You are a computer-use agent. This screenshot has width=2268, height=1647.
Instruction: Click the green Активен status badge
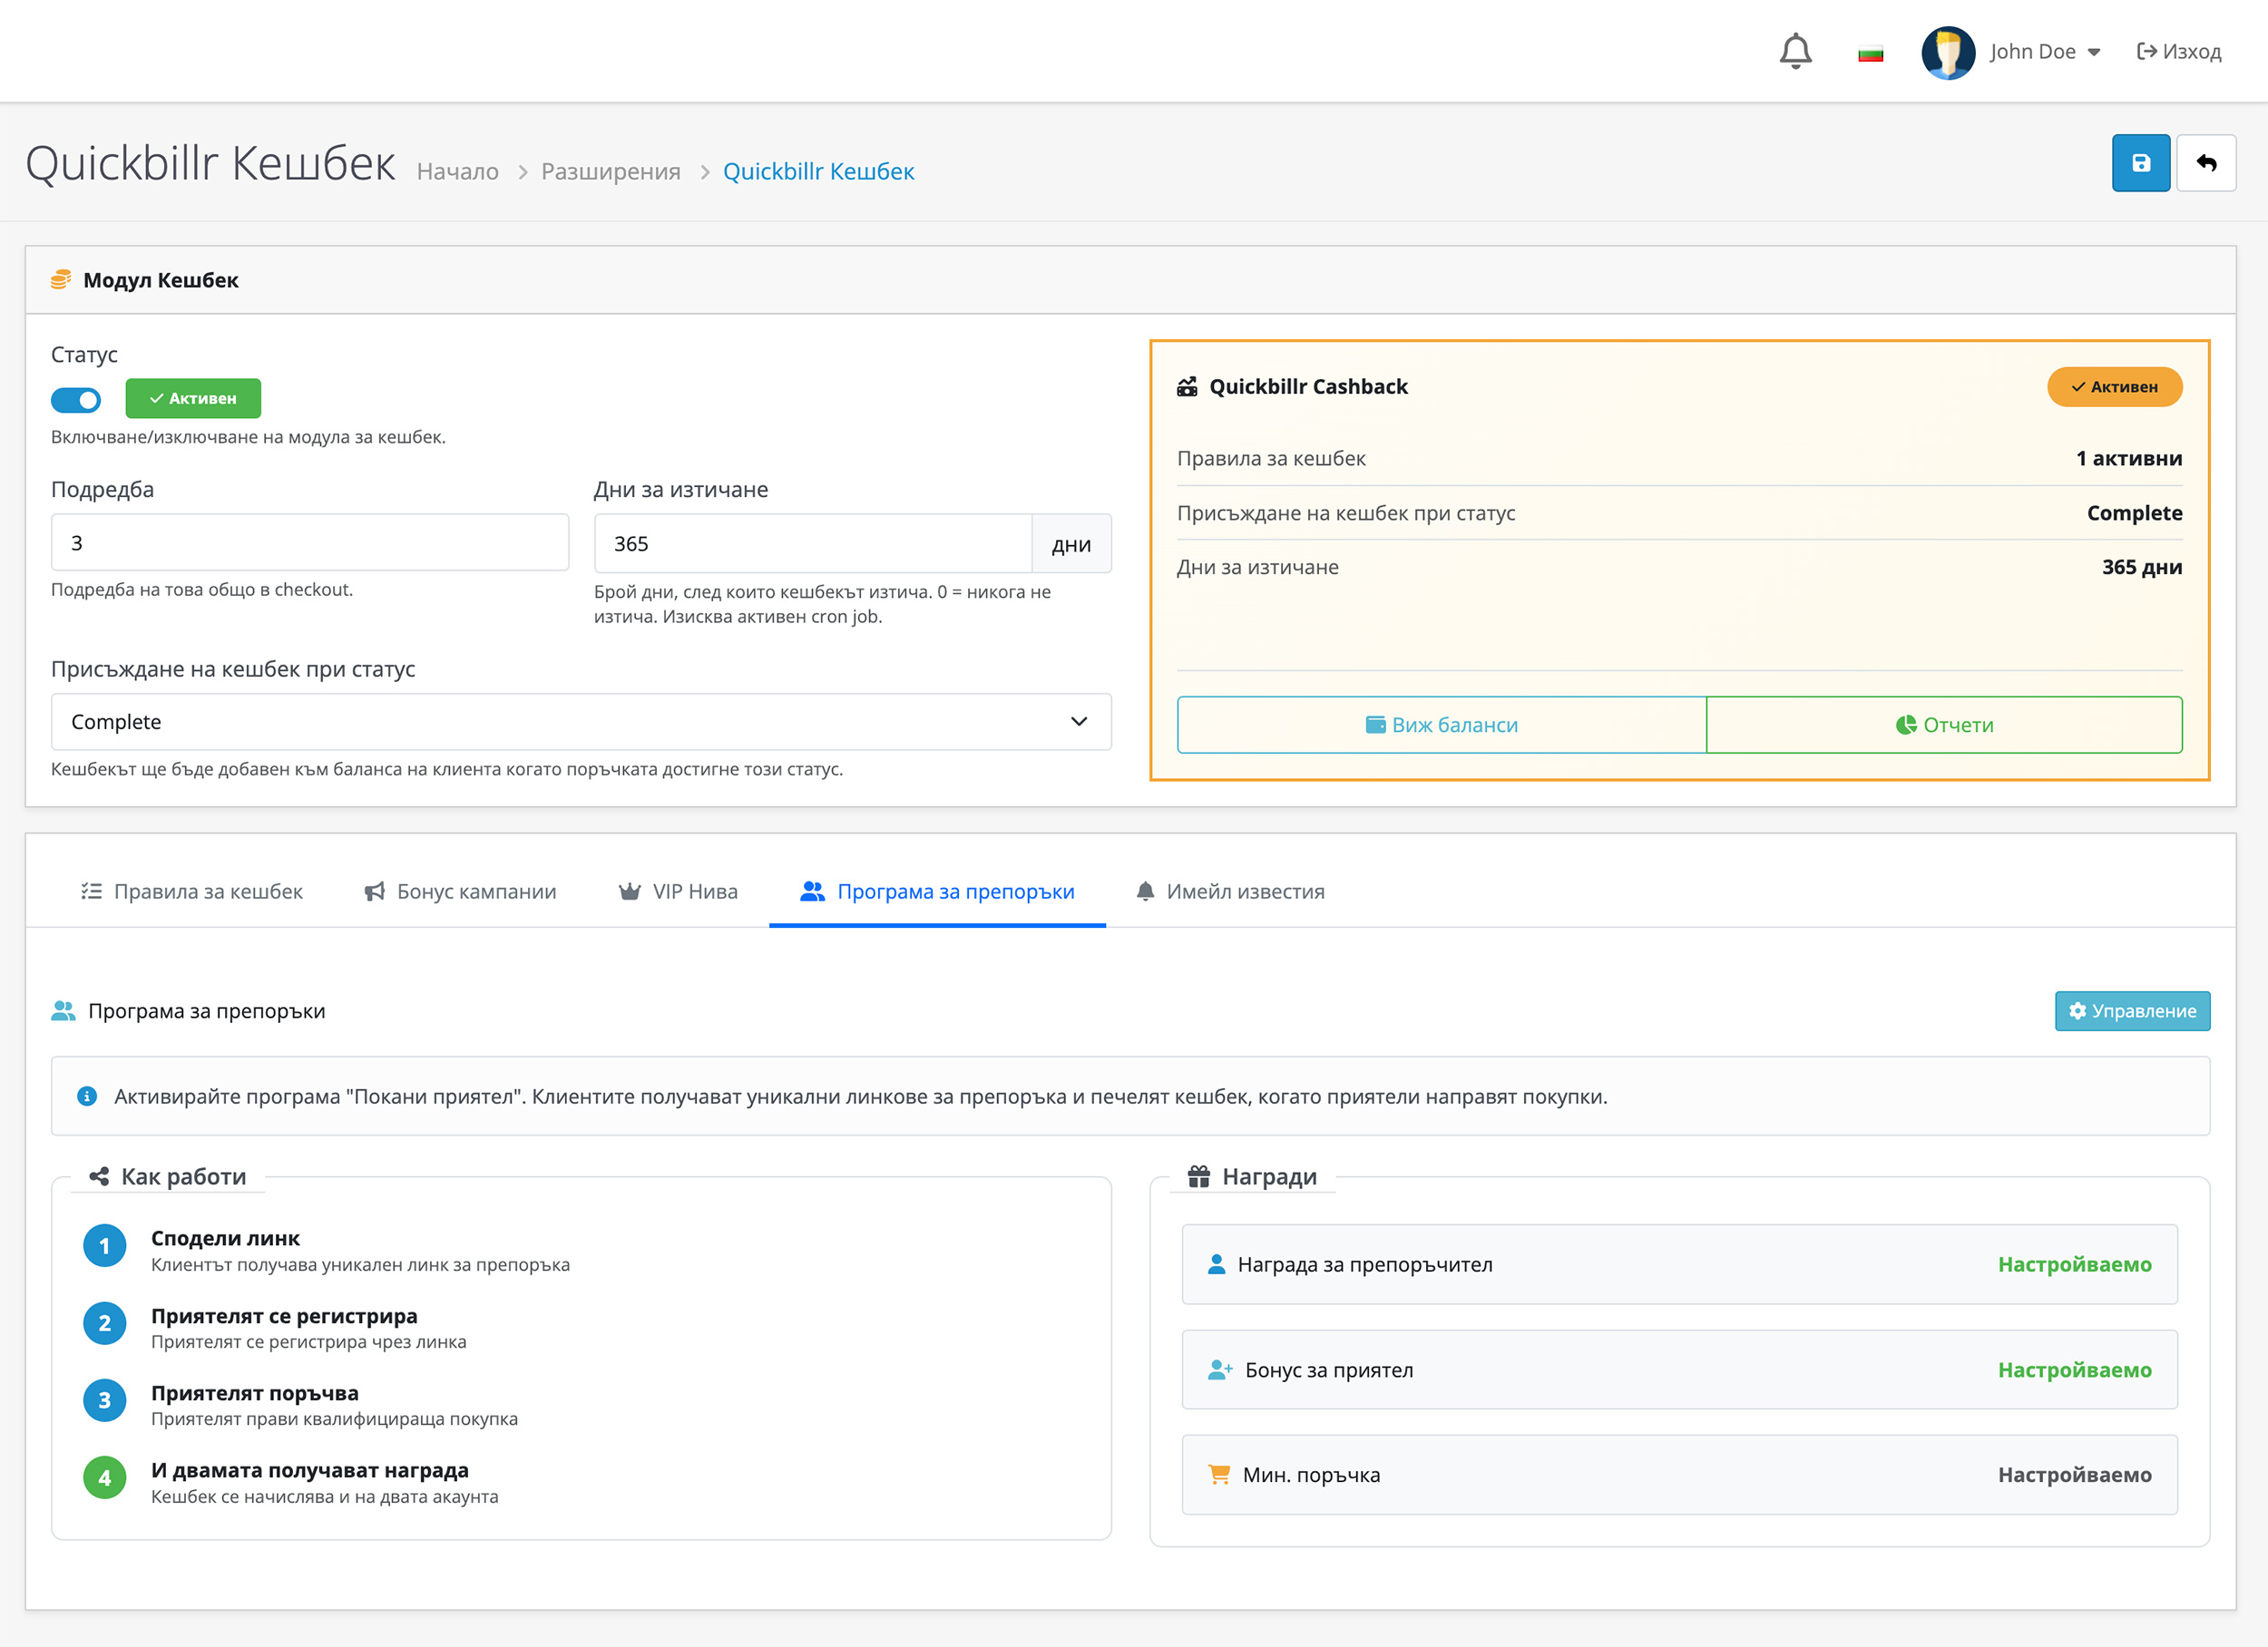[x=193, y=398]
